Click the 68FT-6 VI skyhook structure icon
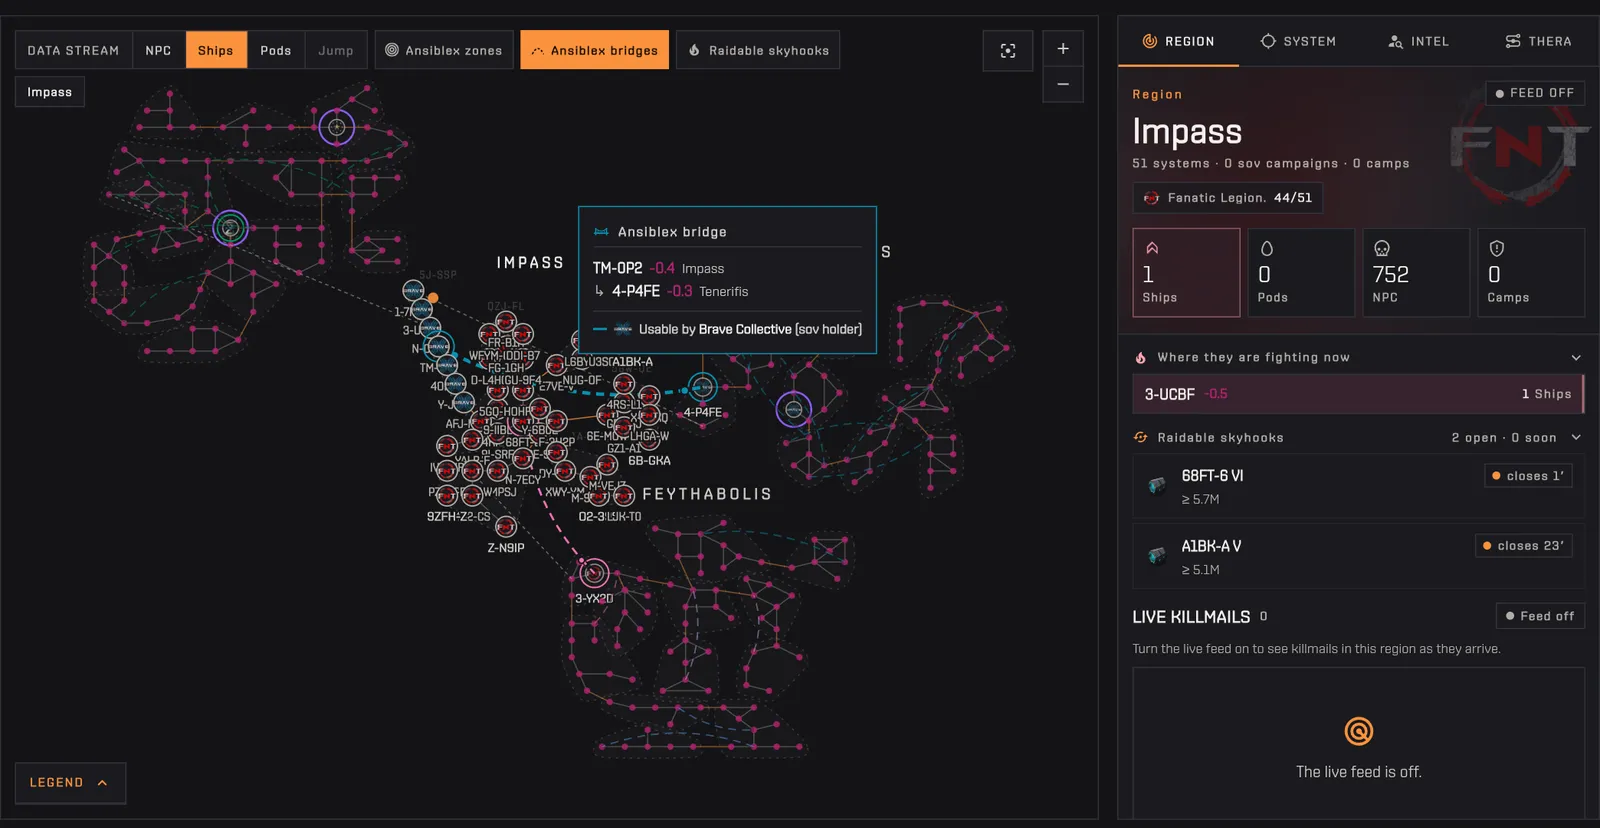This screenshot has width=1600, height=828. pos(1157,486)
